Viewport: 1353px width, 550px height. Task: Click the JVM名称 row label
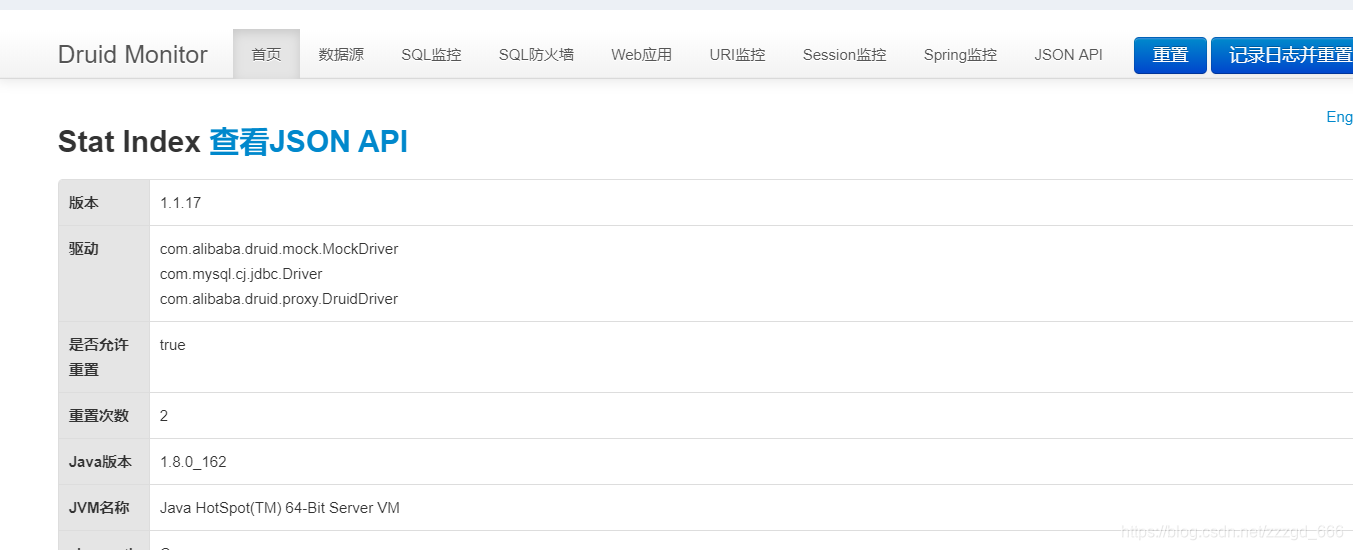pos(99,508)
